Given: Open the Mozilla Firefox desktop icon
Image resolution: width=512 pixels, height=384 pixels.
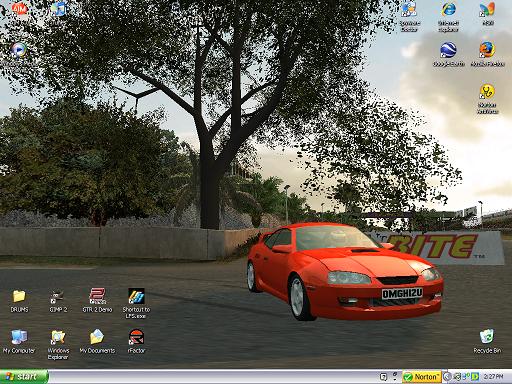Looking at the screenshot, I should pos(487,54).
